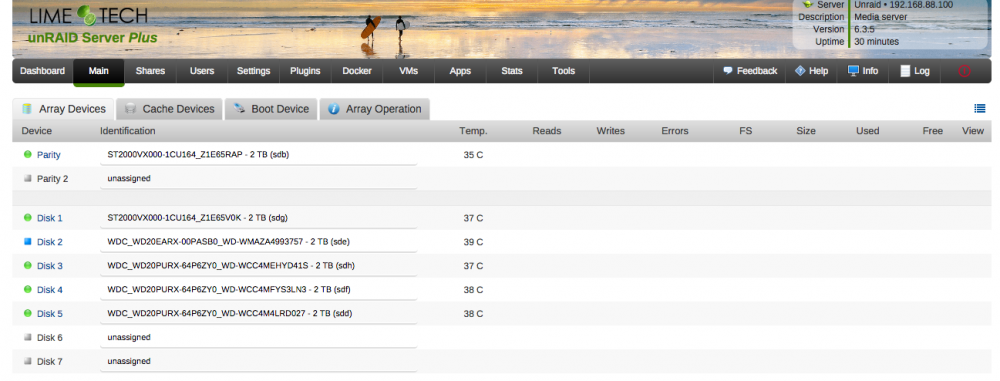Select the Array Devices tab
Viewport: 1000px width, 381px height.
coord(63,109)
